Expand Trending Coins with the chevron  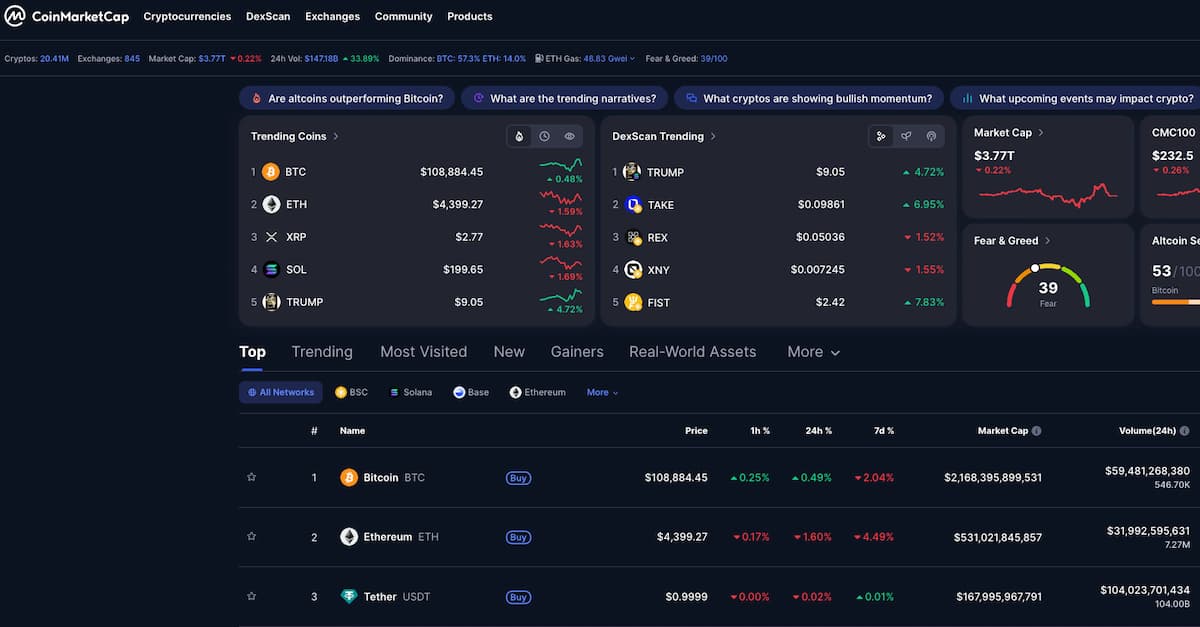point(336,136)
